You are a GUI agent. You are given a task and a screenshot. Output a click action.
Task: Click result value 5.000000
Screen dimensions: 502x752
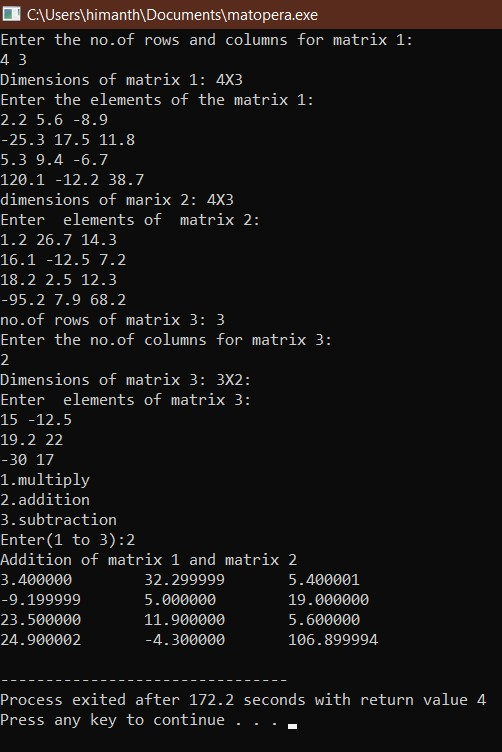coord(180,600)
